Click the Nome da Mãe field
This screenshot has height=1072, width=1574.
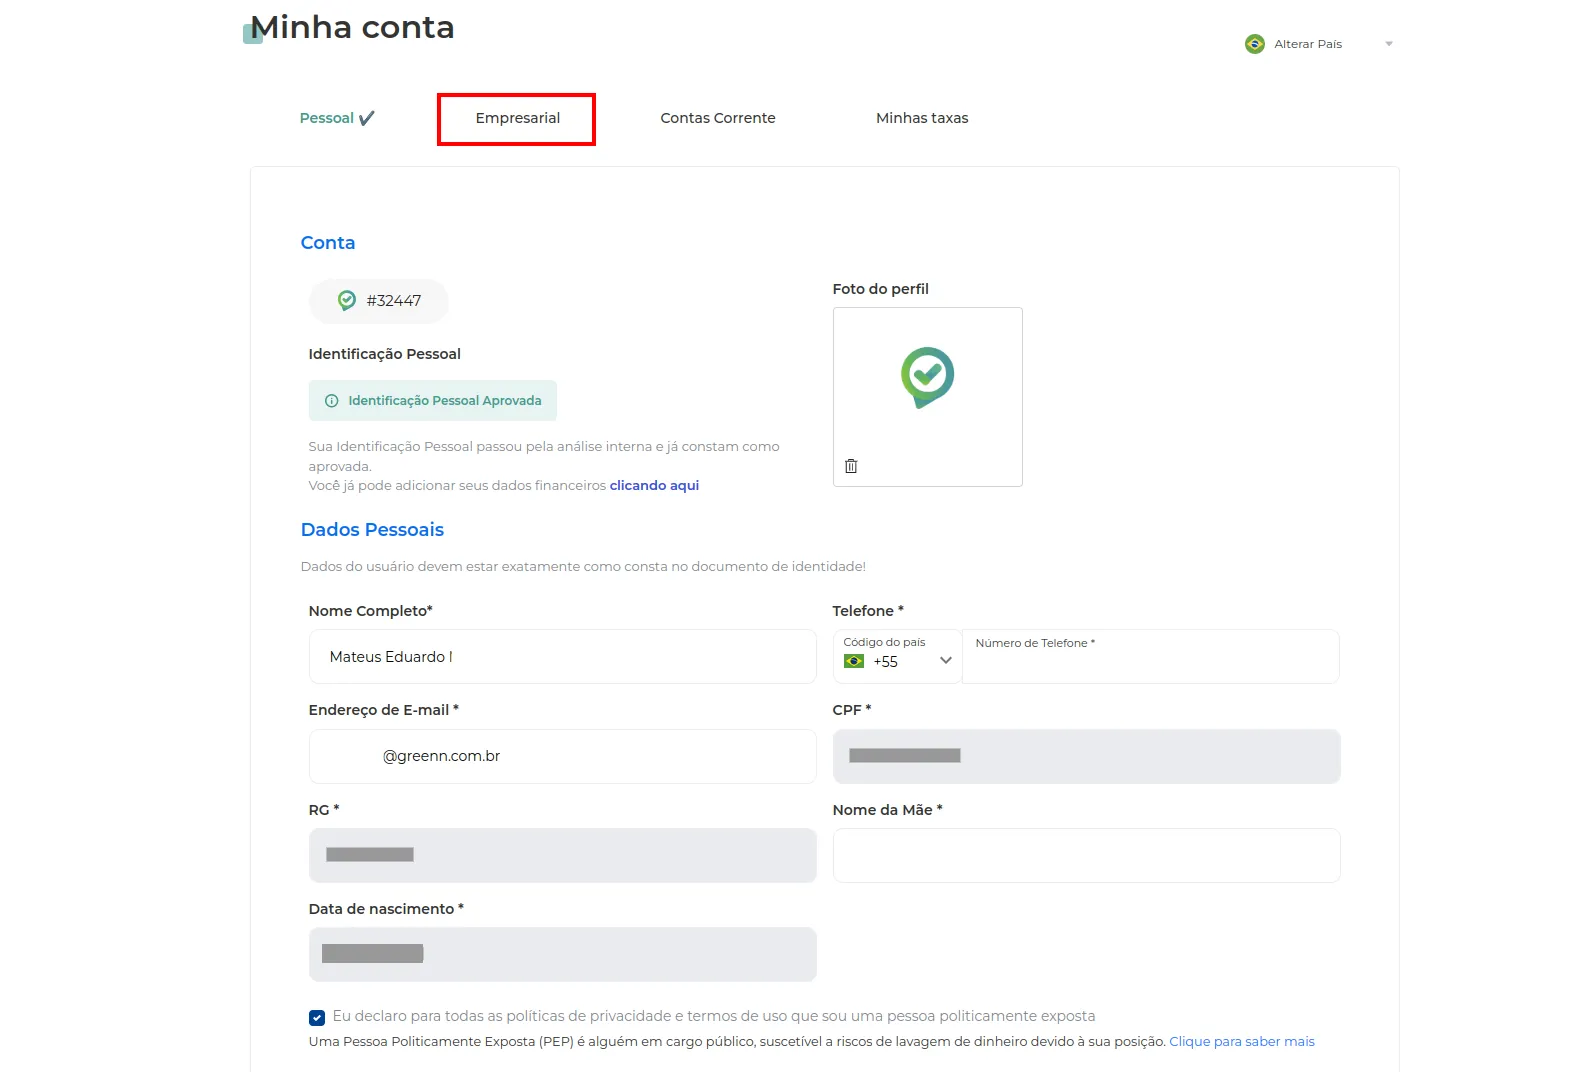(1086, 855)
